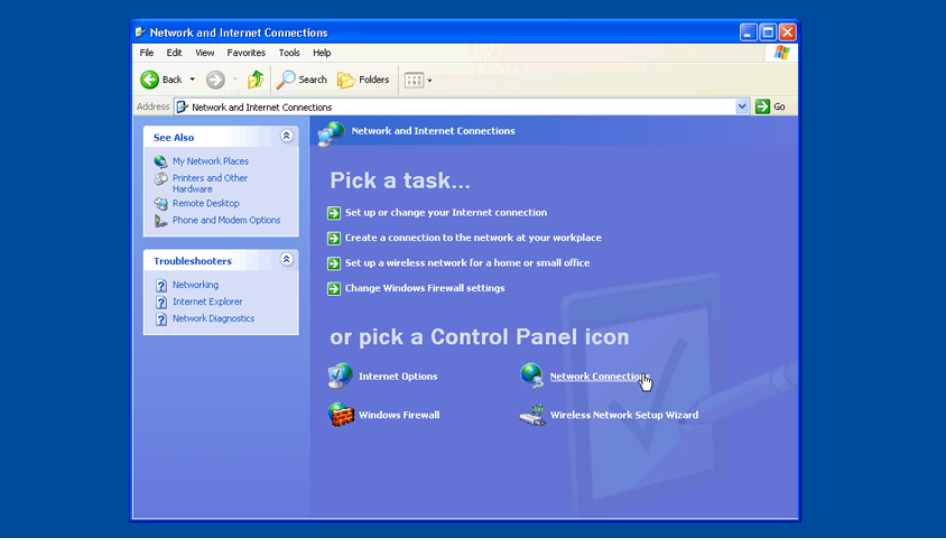Toggle the Folders pane button
Image resolution: width=946 pixels, height=541 pixels.
click(363, 80)
